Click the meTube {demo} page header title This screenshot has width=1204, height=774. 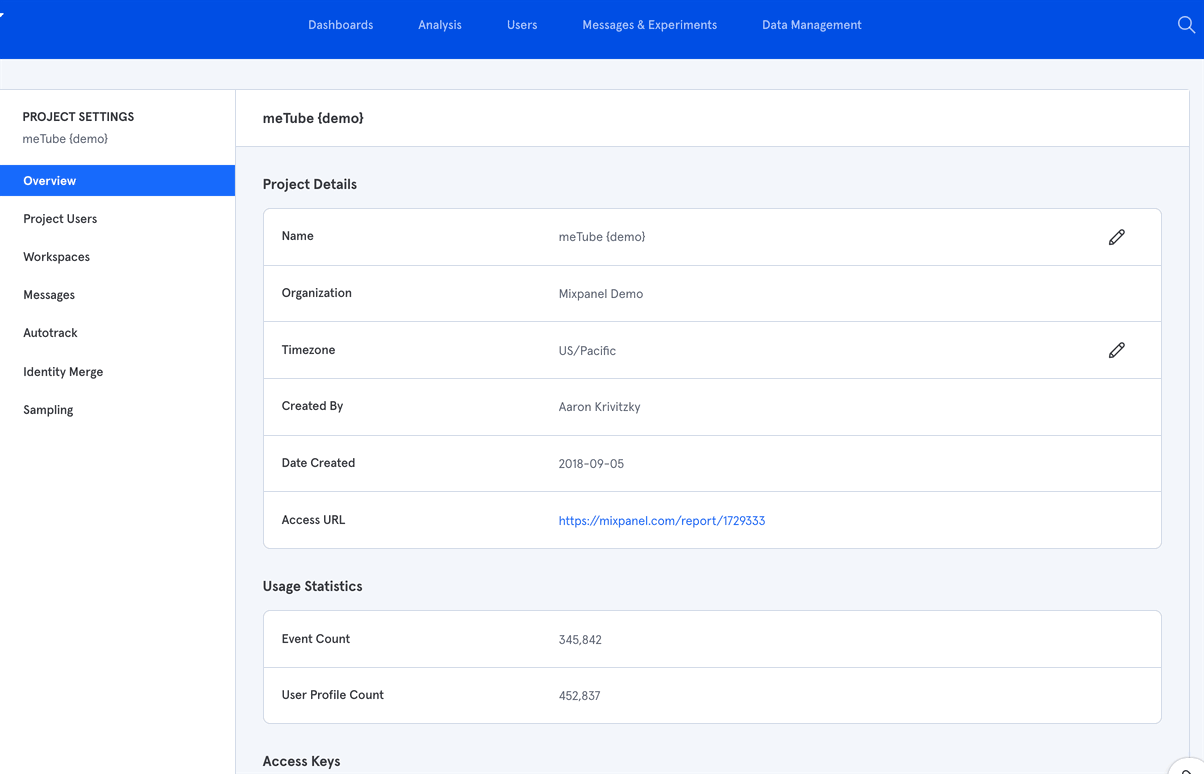(313, 118)
